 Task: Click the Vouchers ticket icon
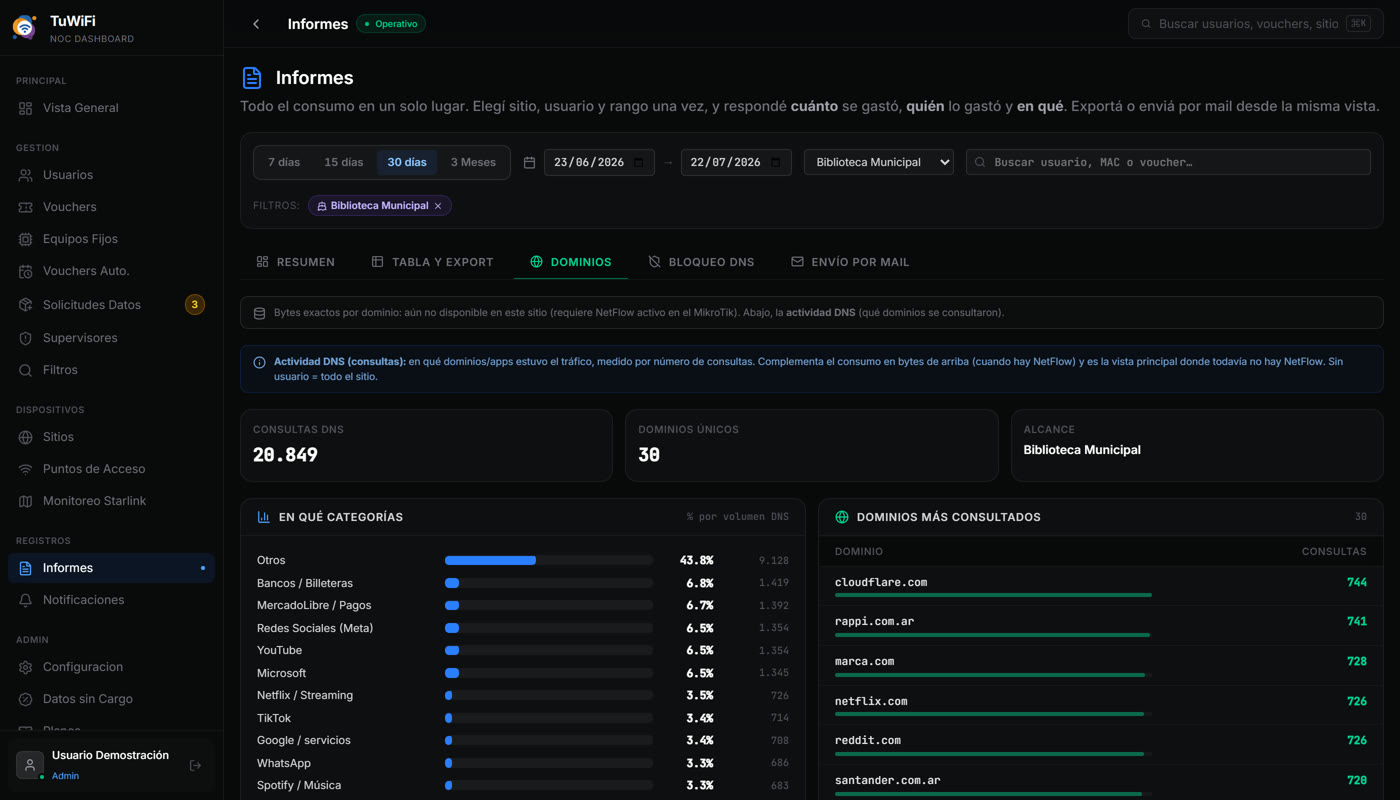(x=26, y=207)
